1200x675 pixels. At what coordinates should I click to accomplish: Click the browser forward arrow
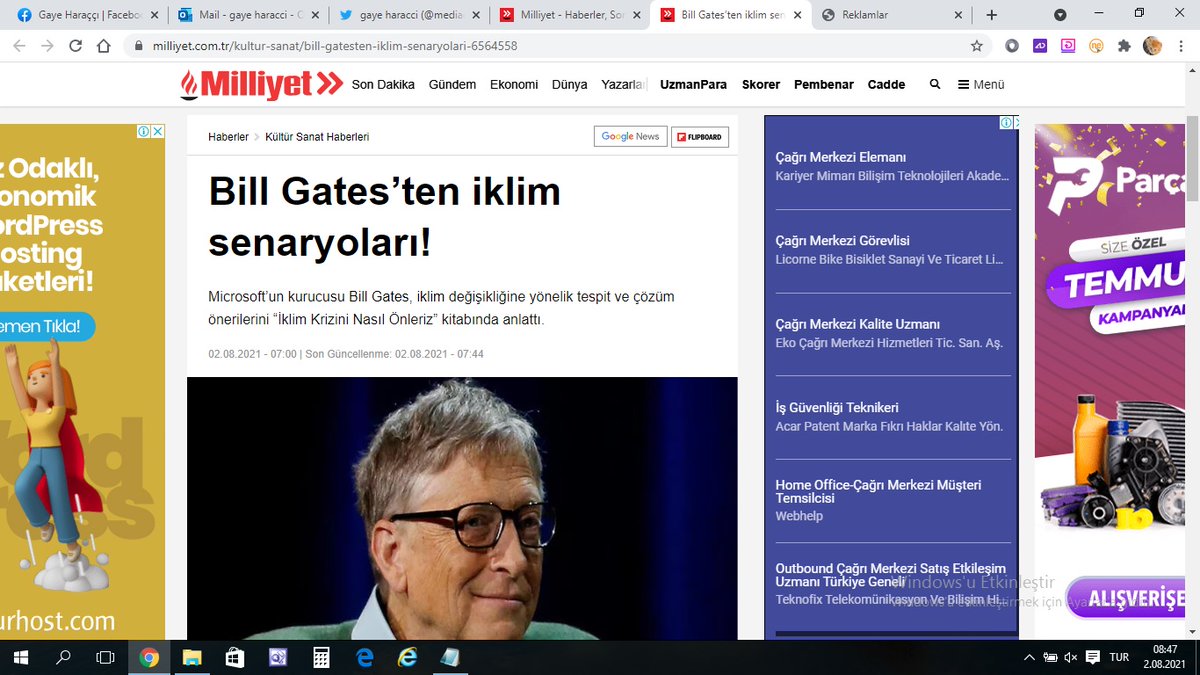coord(47,46)
